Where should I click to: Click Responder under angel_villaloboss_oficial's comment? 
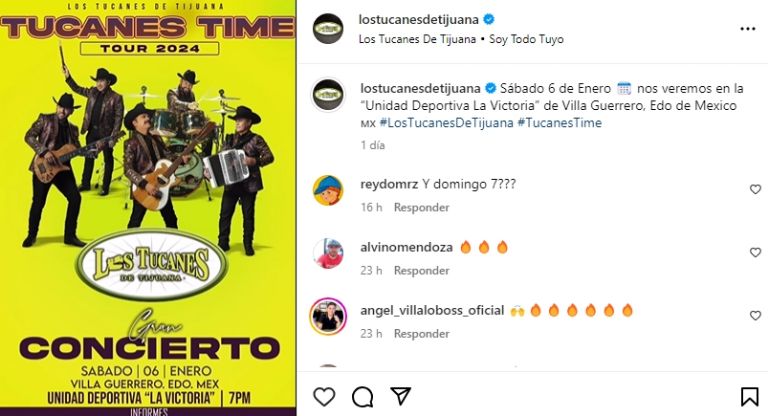point(421,334)
